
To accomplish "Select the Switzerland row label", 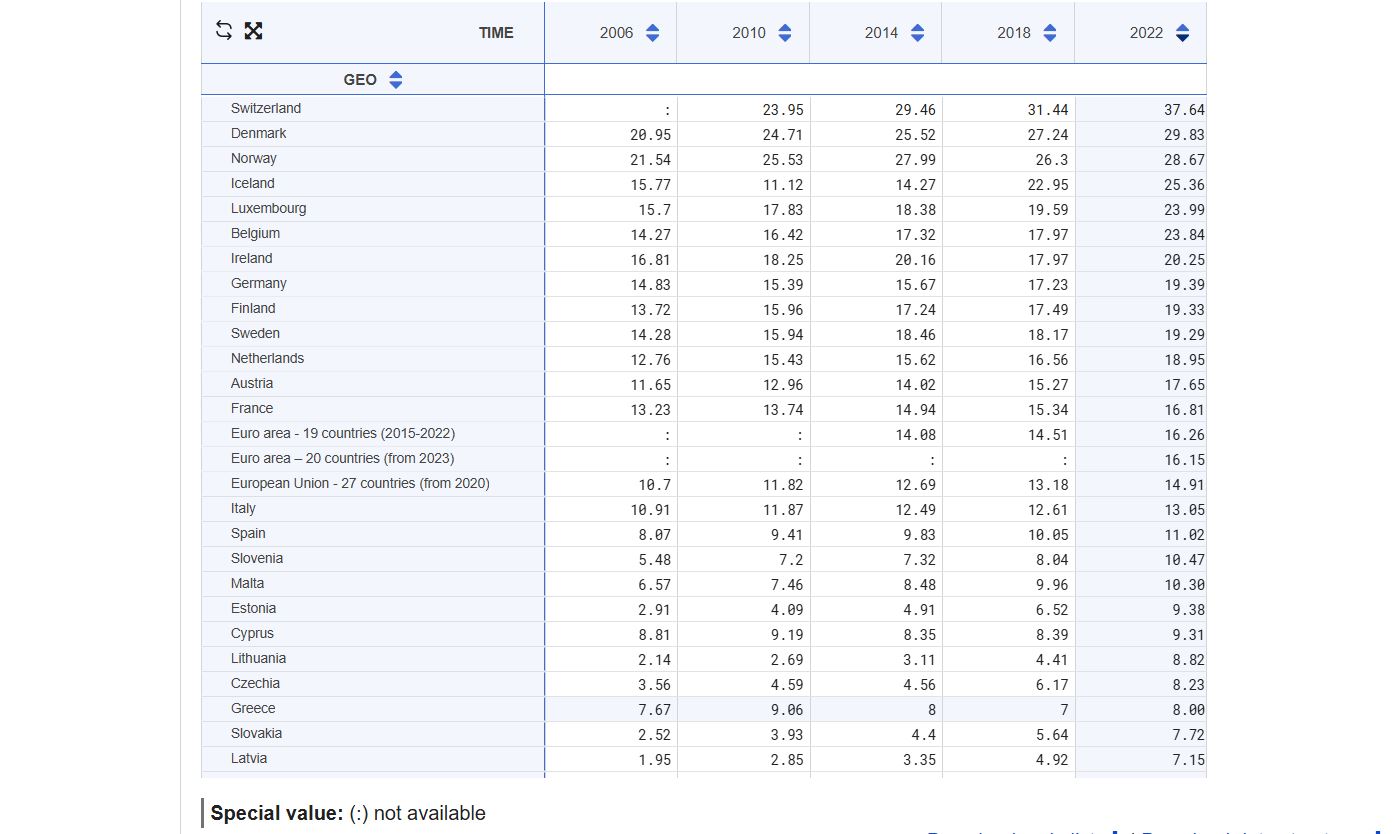I will (266, 109).
